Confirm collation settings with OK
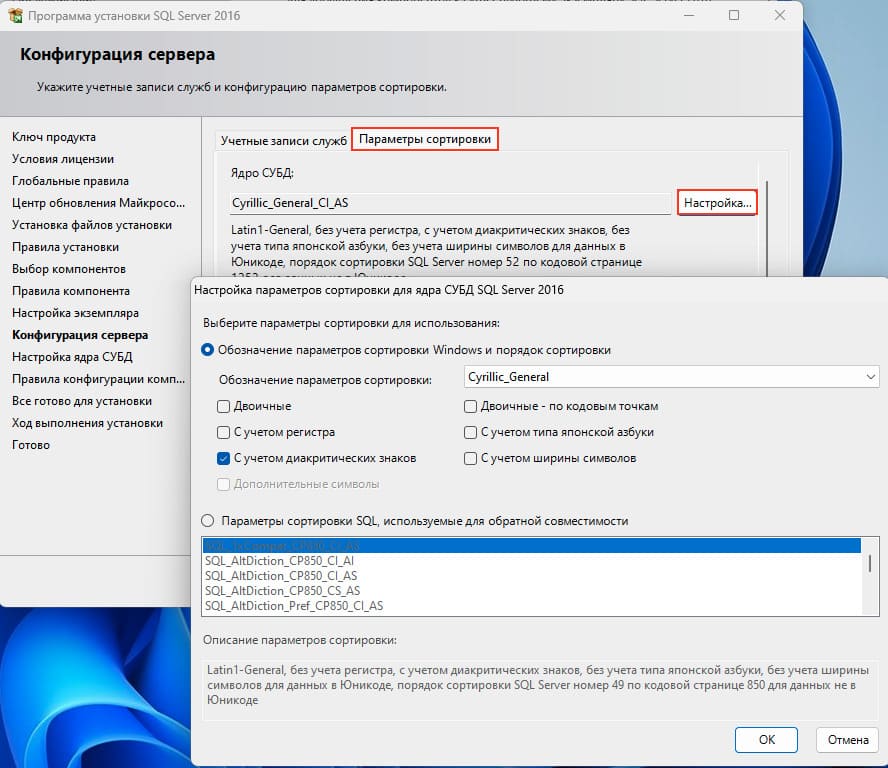 tap(766, 740)
